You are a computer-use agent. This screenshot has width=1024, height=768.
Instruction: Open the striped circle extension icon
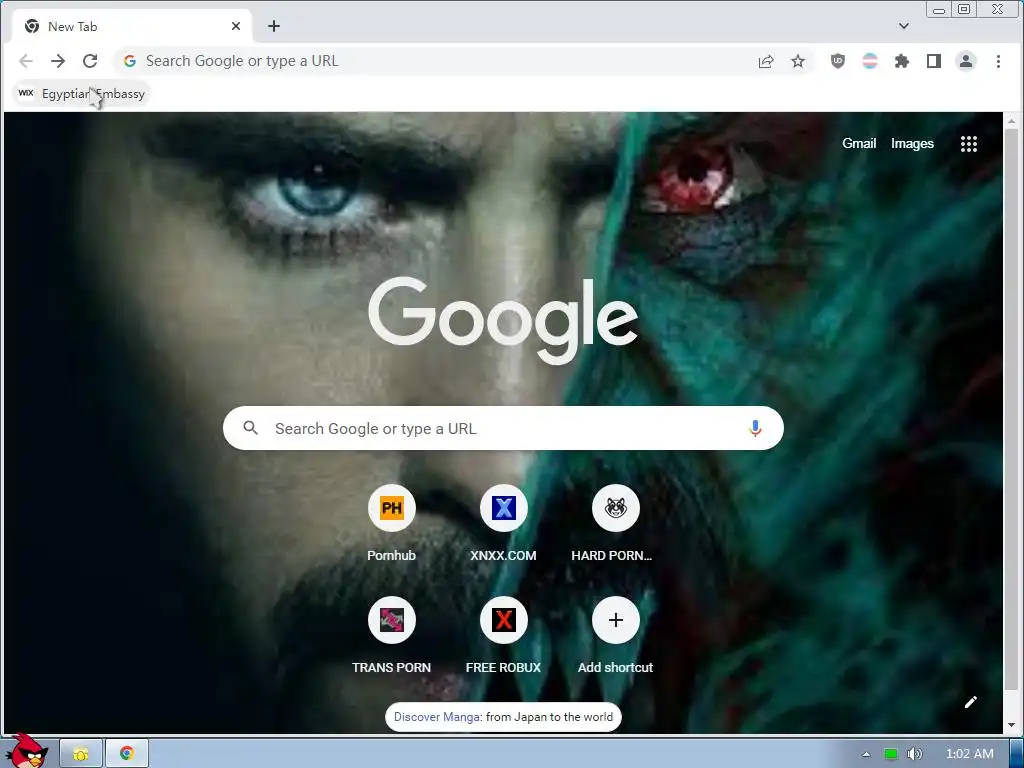[870, 61]
